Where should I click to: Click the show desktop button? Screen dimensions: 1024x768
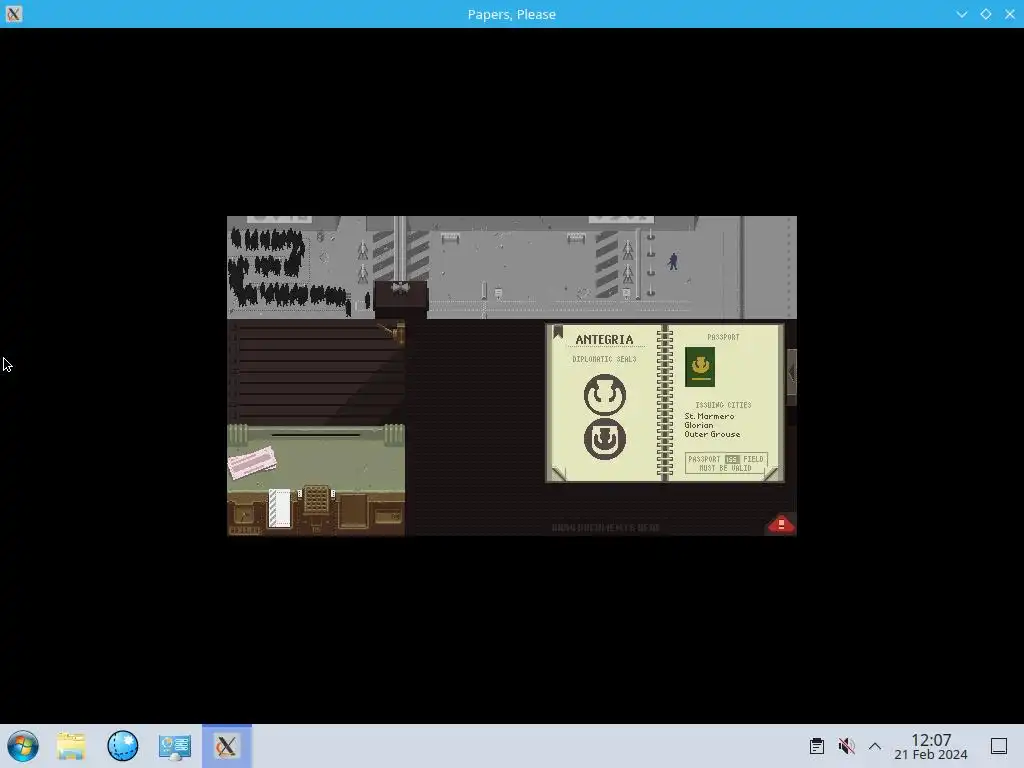(999, 746)
